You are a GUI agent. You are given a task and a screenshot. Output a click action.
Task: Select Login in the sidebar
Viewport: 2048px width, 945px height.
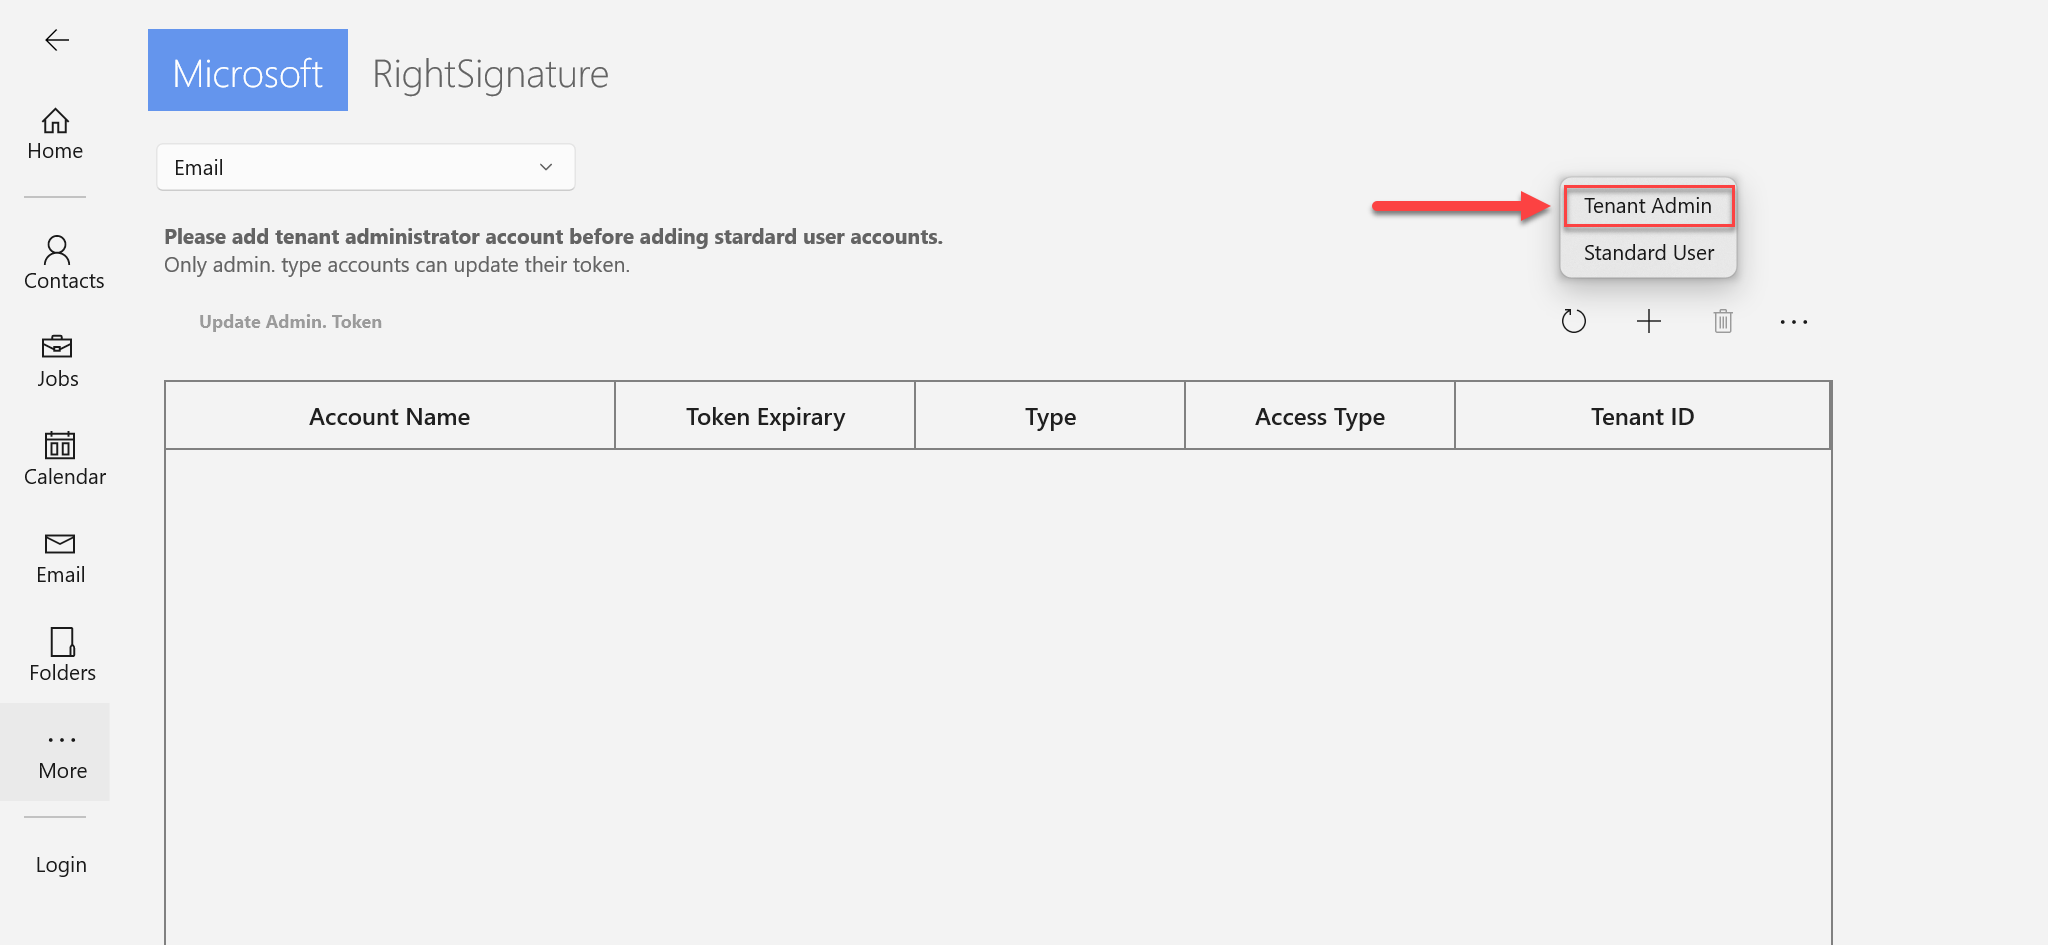(x=61, y=864)
